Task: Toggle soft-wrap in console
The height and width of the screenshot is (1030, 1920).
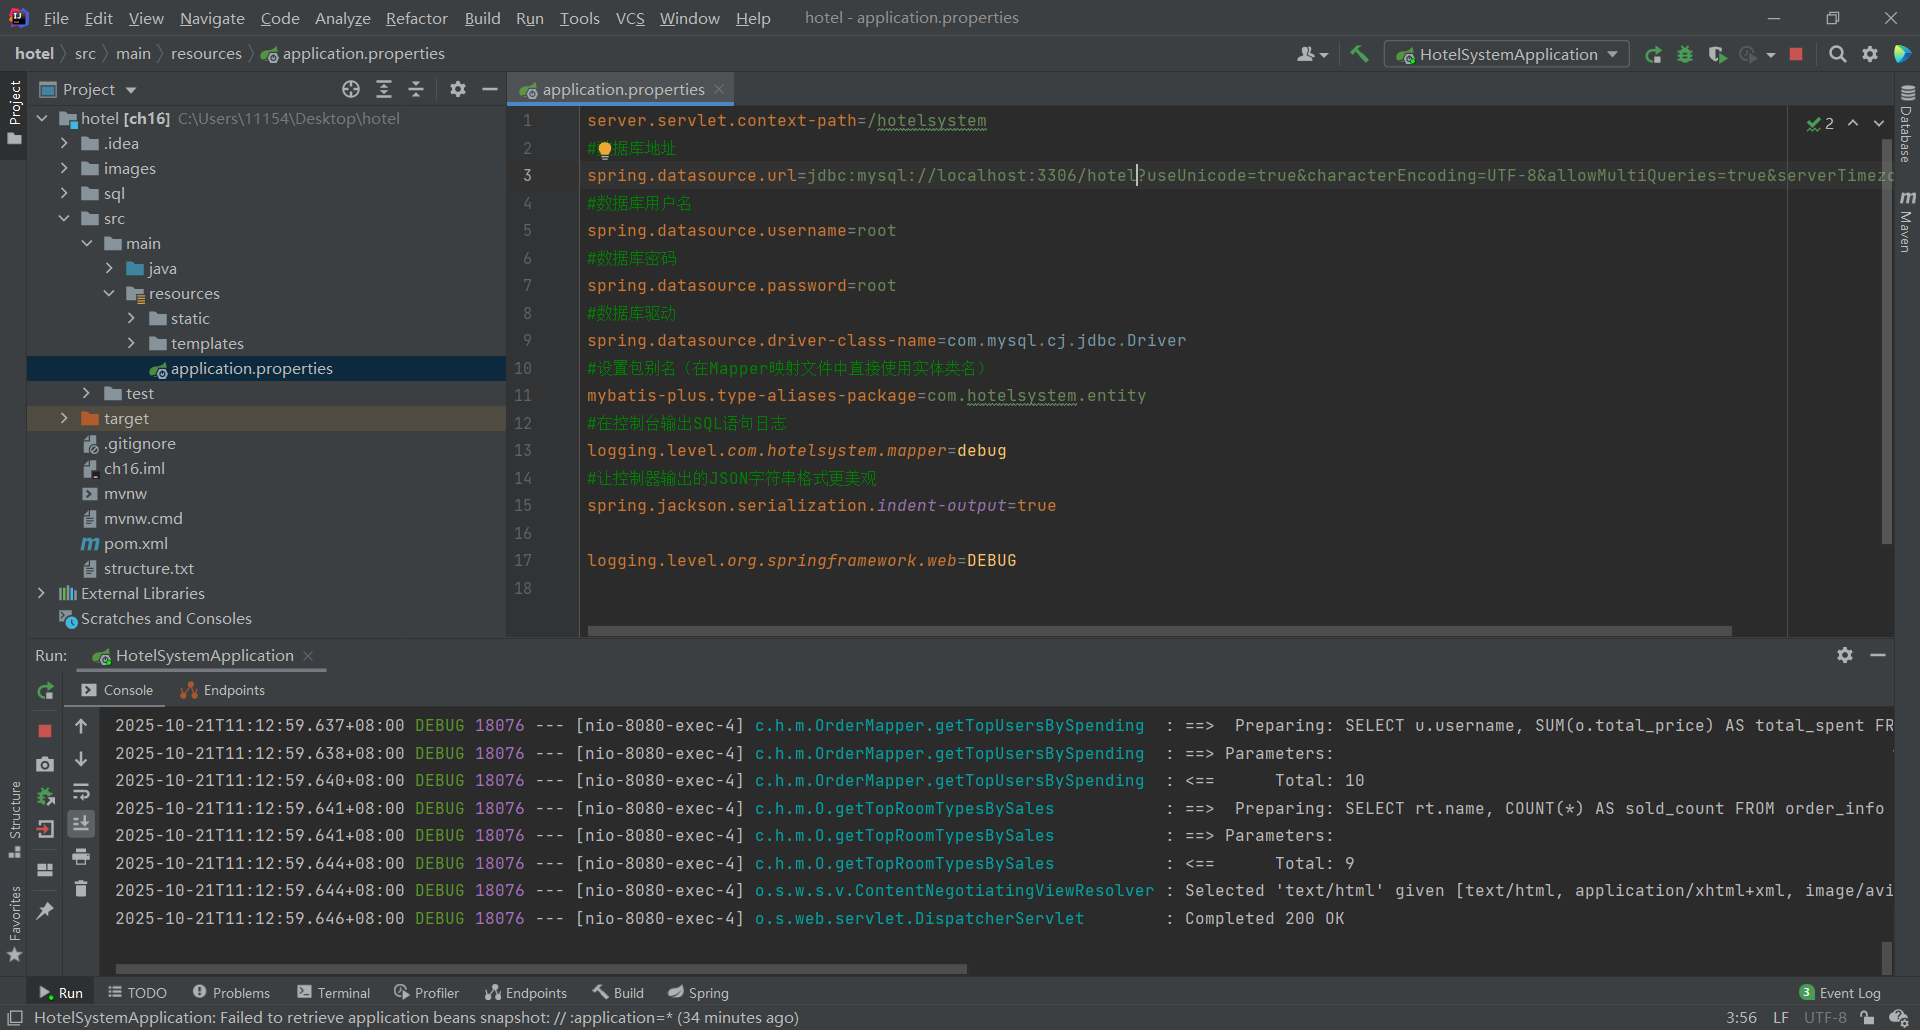Action: pos(81,791)
